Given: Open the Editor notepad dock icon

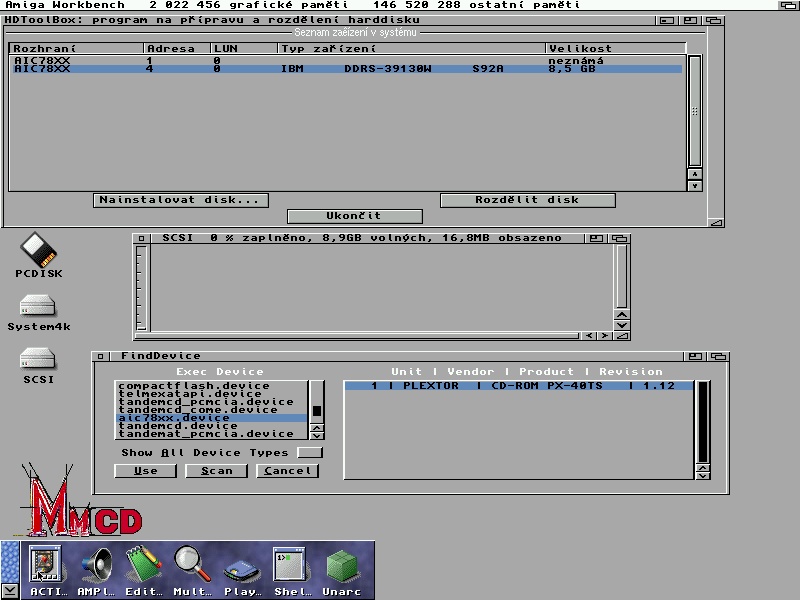Looking at the screenshot, I should point(144,570).
